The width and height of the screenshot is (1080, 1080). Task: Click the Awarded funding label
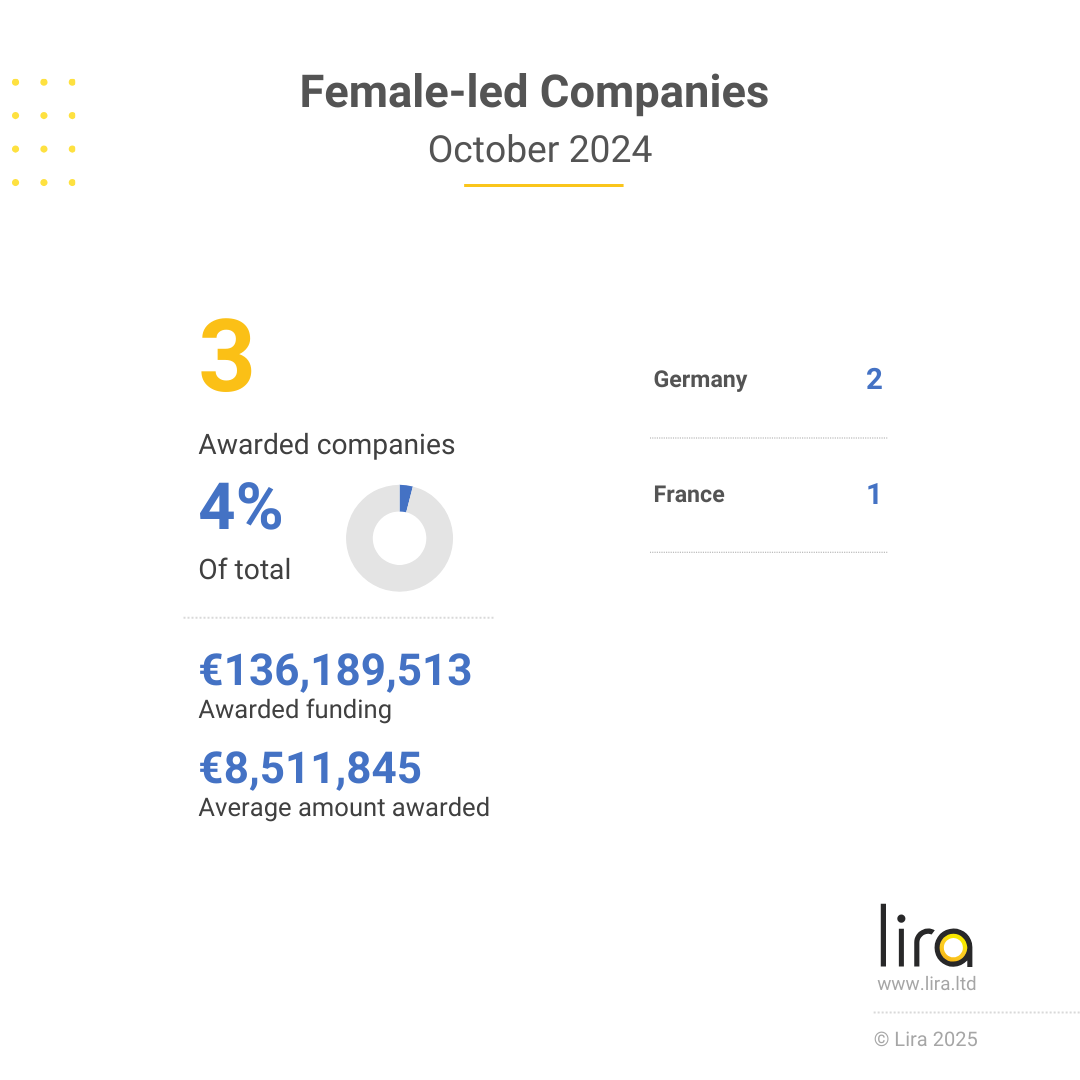[295, 710]
